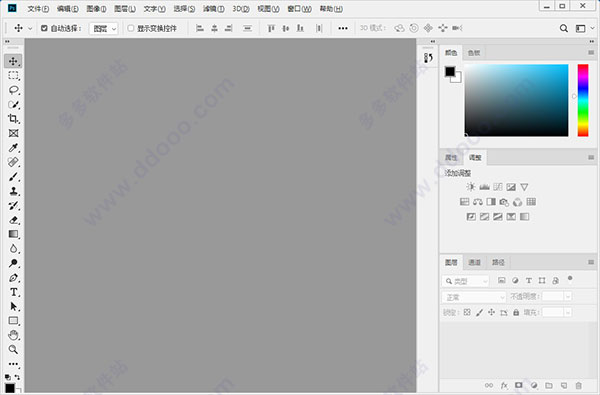Select the Dodge tool

tap(13, 263)
